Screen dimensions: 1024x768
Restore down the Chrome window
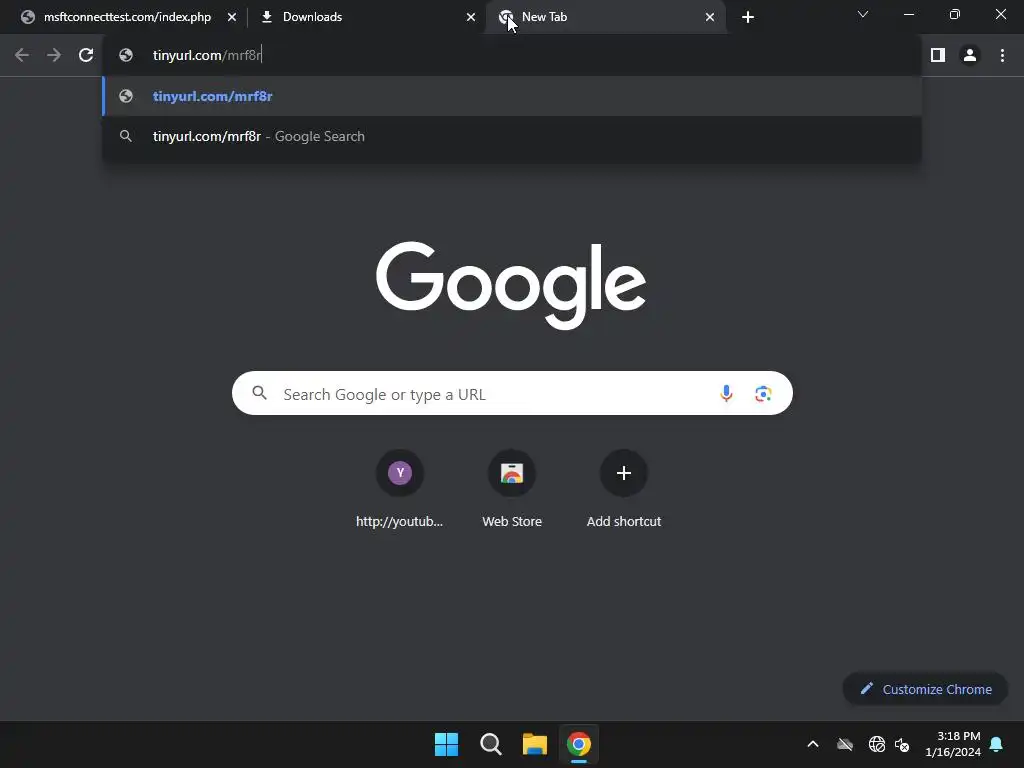click(955, 14)
